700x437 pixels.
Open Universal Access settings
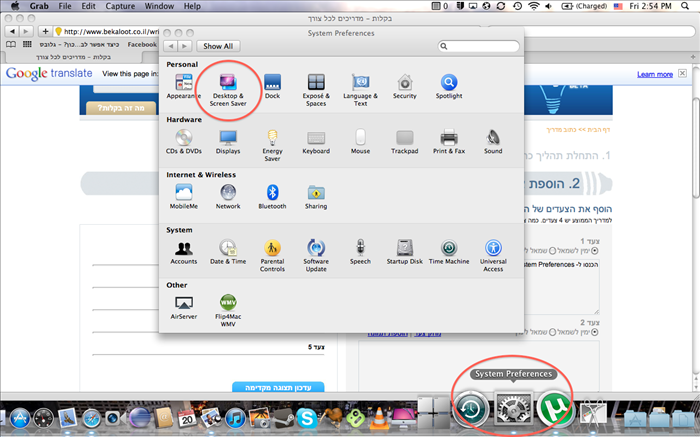(493, 252)
